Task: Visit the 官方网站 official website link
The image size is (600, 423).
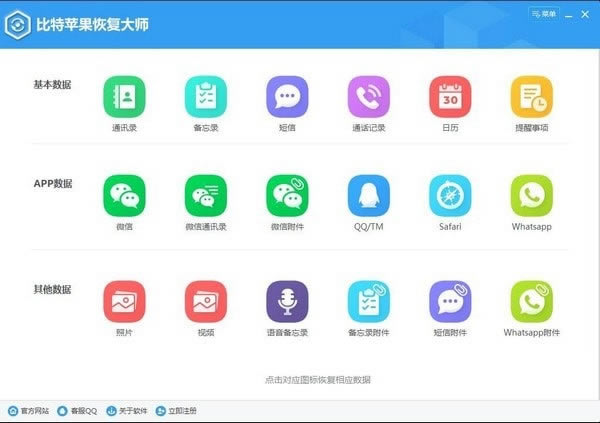Action: (29, 411)
